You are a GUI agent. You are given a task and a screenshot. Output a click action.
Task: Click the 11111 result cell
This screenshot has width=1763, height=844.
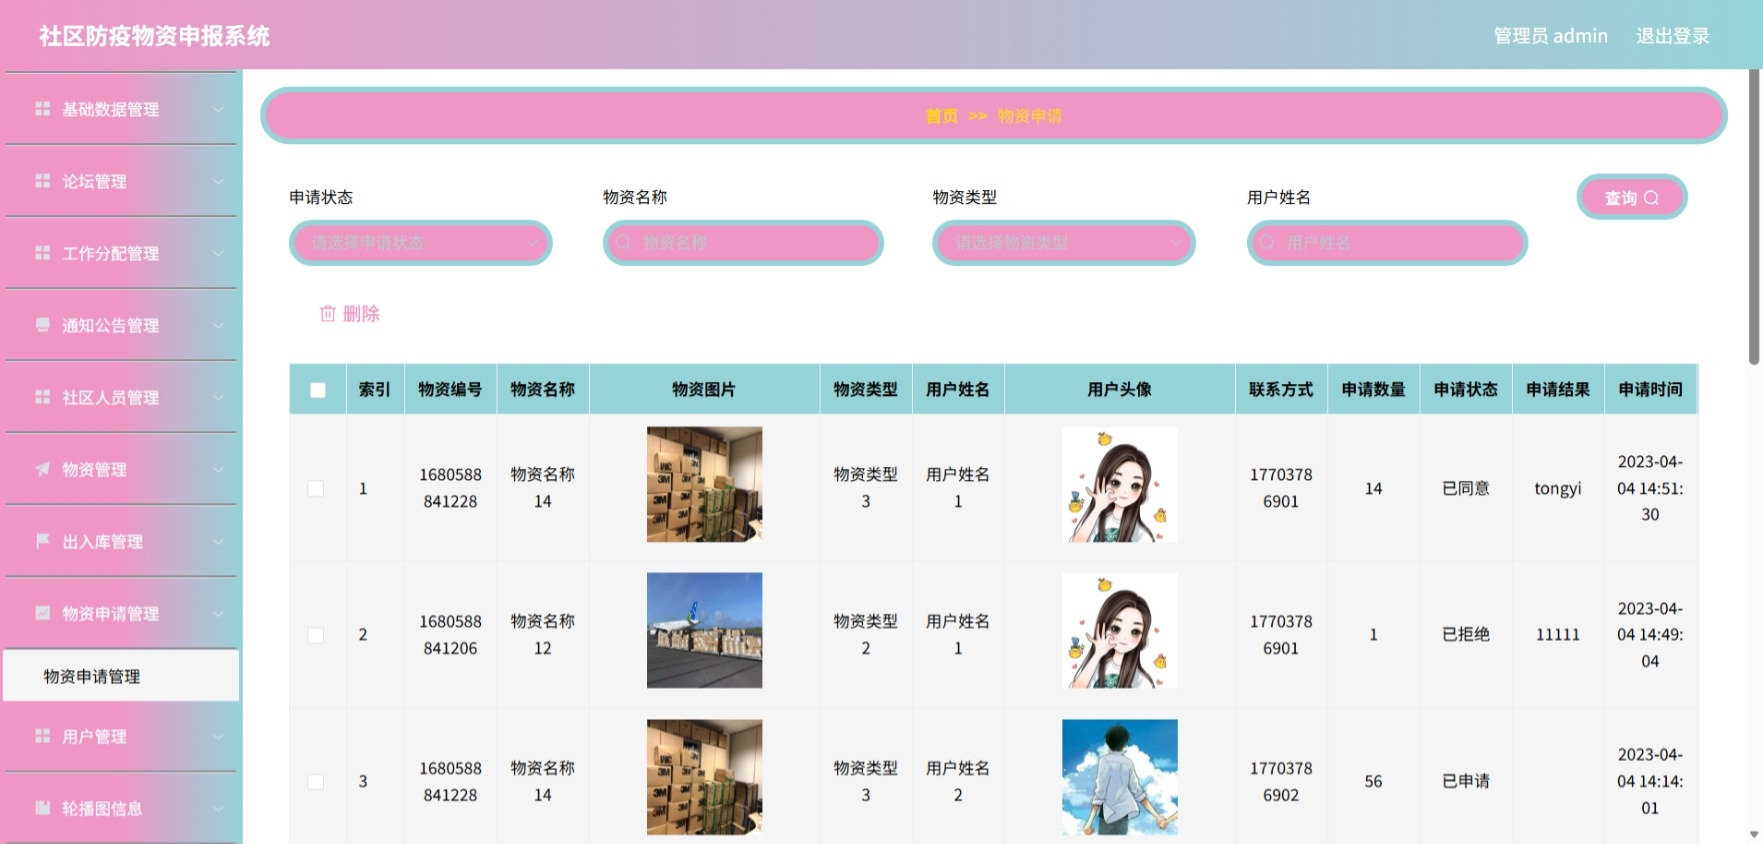tap(1558, 635)
